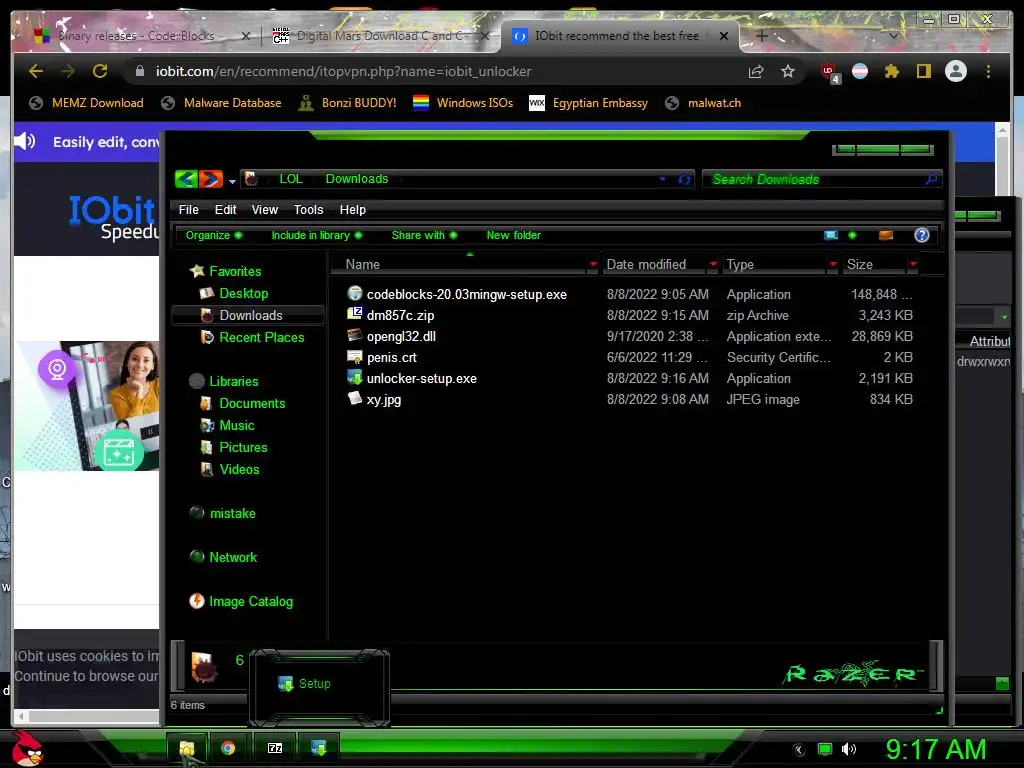
Task: Select Libraries in the navigation pane
Action: 233,381
